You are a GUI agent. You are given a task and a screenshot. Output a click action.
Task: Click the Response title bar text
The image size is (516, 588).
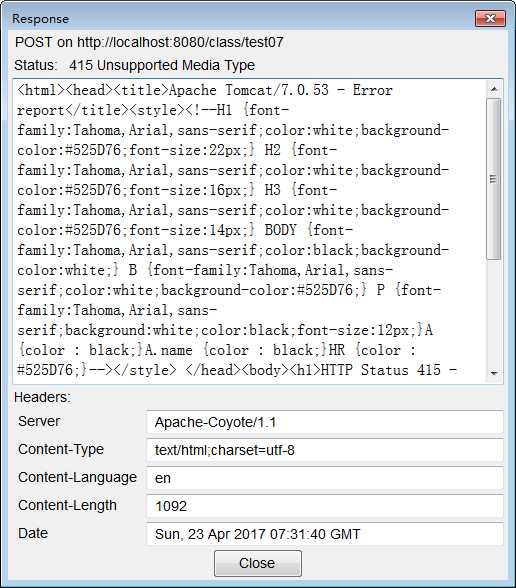tap(40, 19)
